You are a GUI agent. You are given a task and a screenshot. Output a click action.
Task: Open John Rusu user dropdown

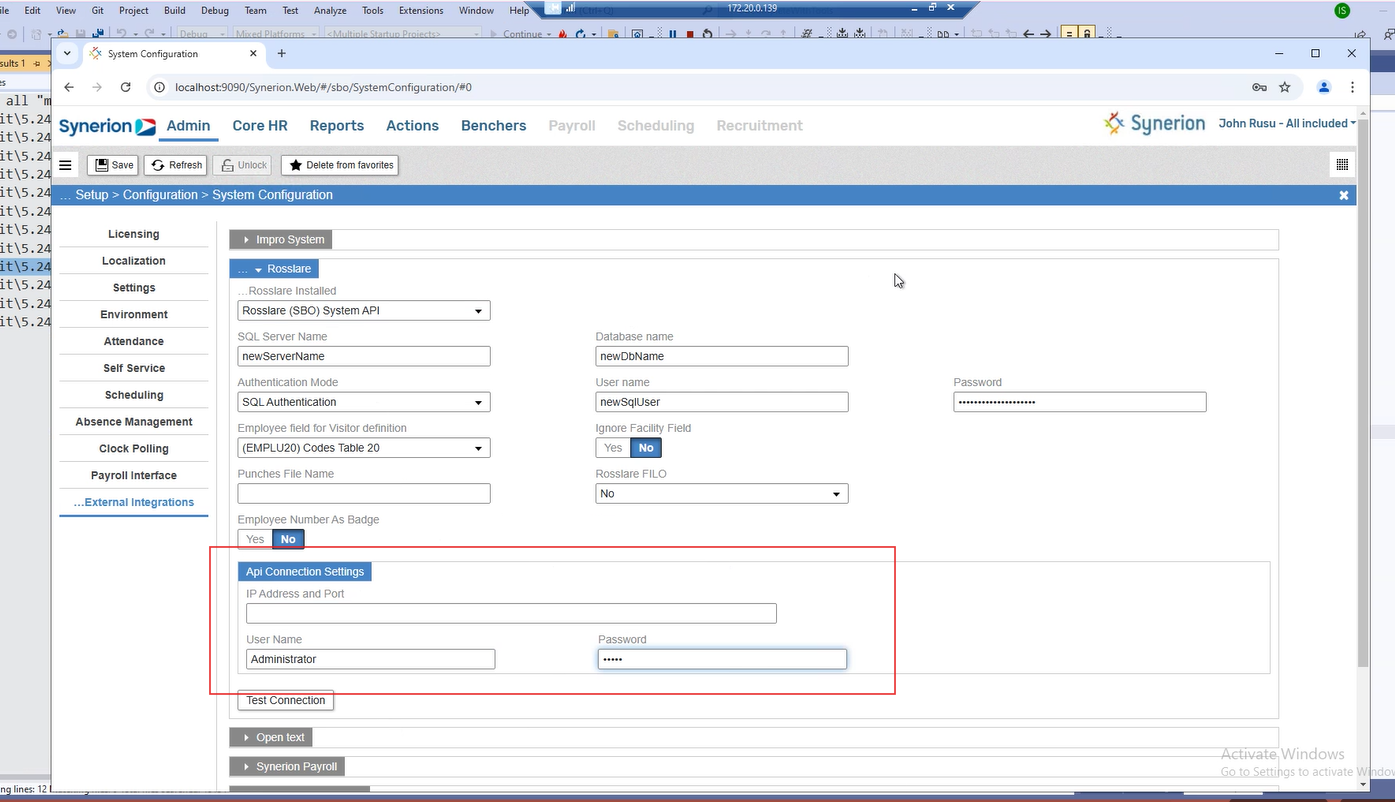click(1287, 124)
